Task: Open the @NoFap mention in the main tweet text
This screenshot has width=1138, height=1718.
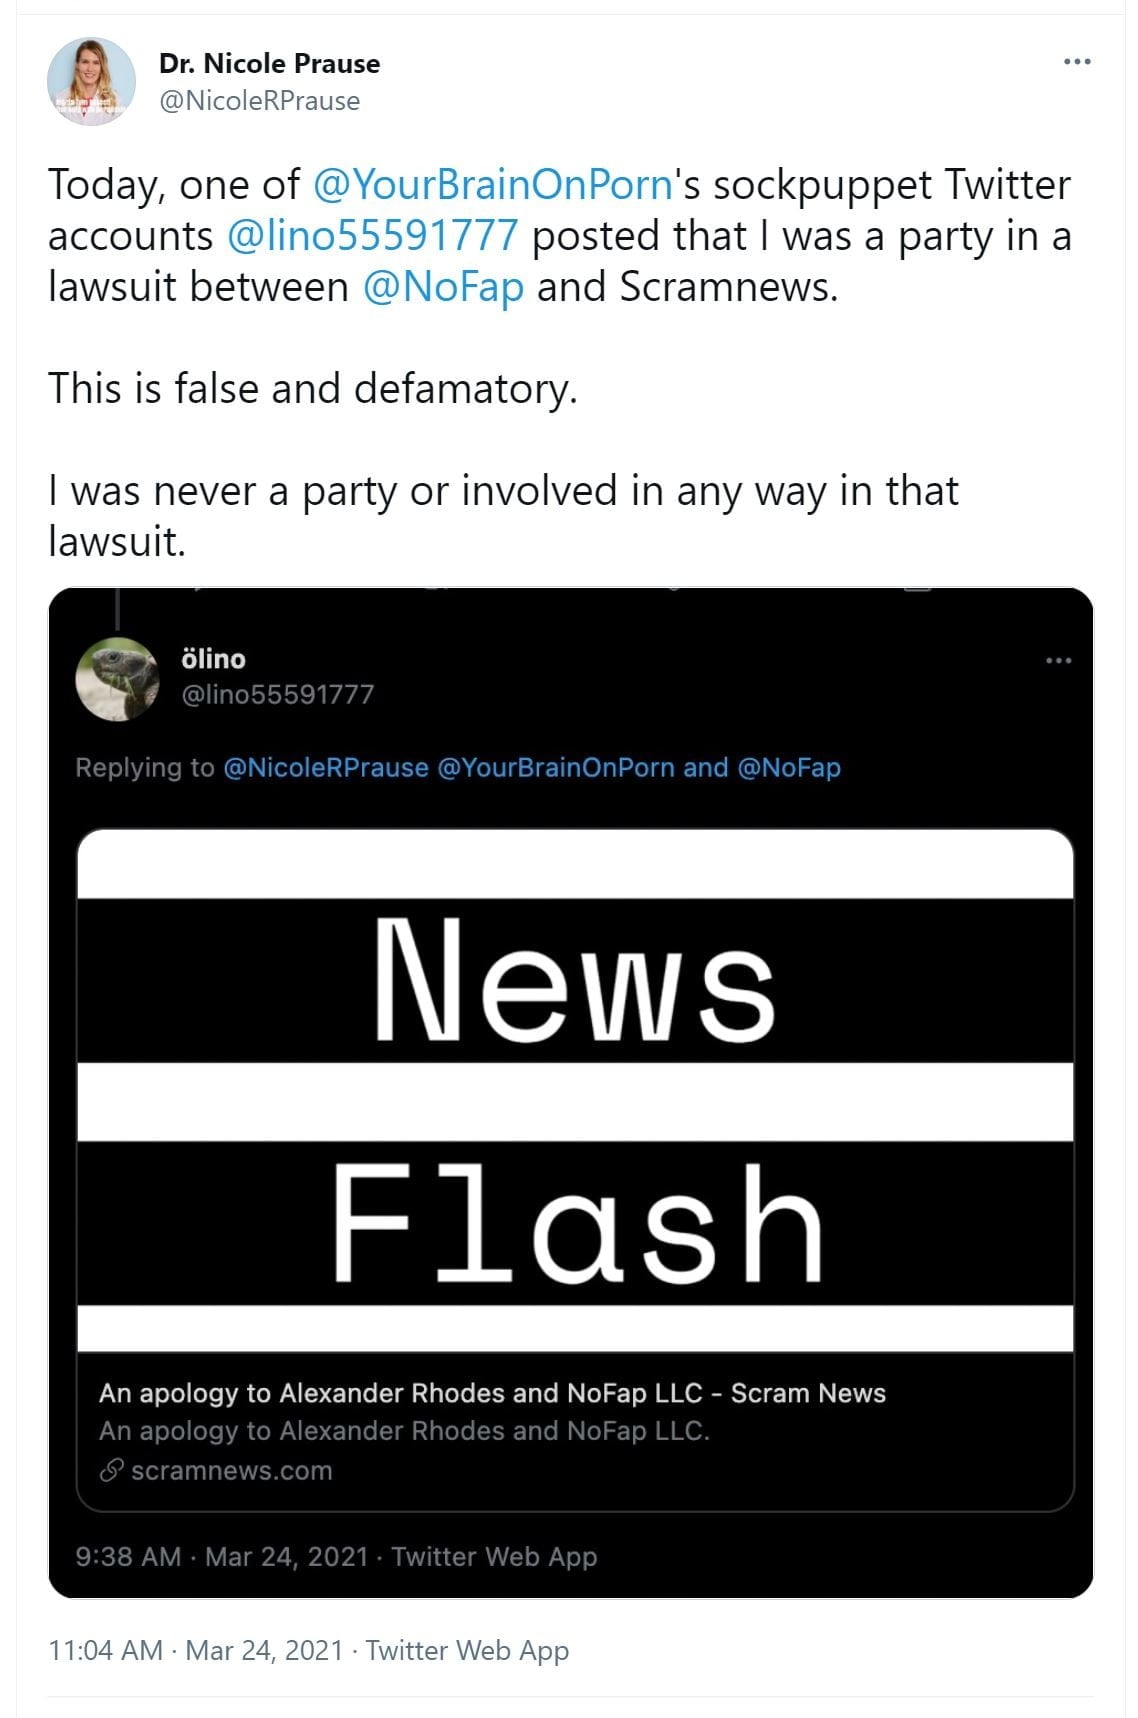Action: tap(443, 287)
